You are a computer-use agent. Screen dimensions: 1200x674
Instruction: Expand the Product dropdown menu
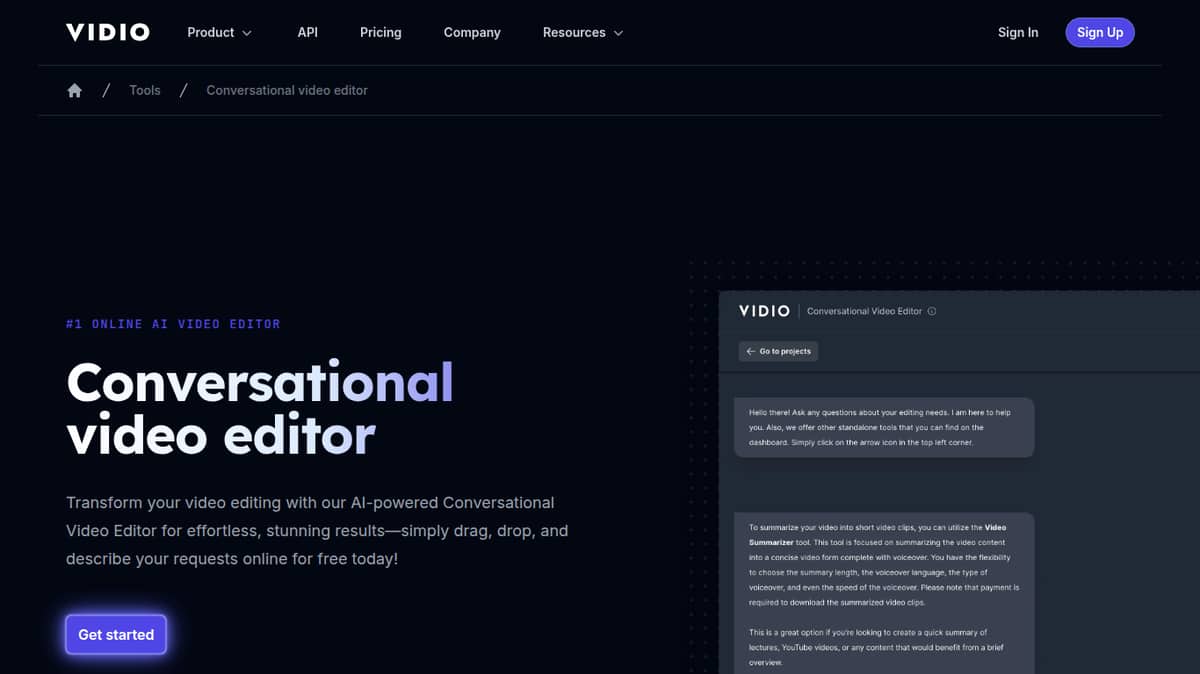tap(220, 32)
